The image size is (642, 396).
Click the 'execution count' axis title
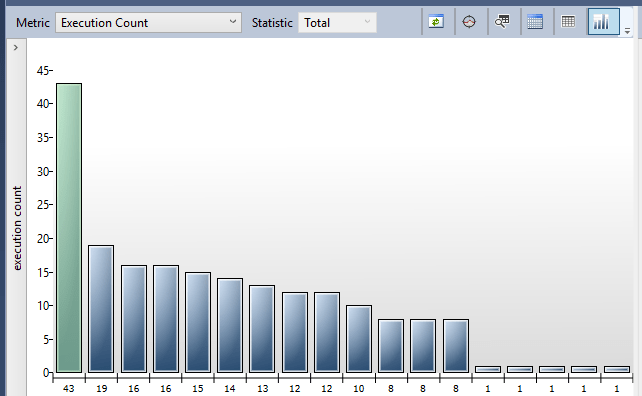(x=17, y=228)
